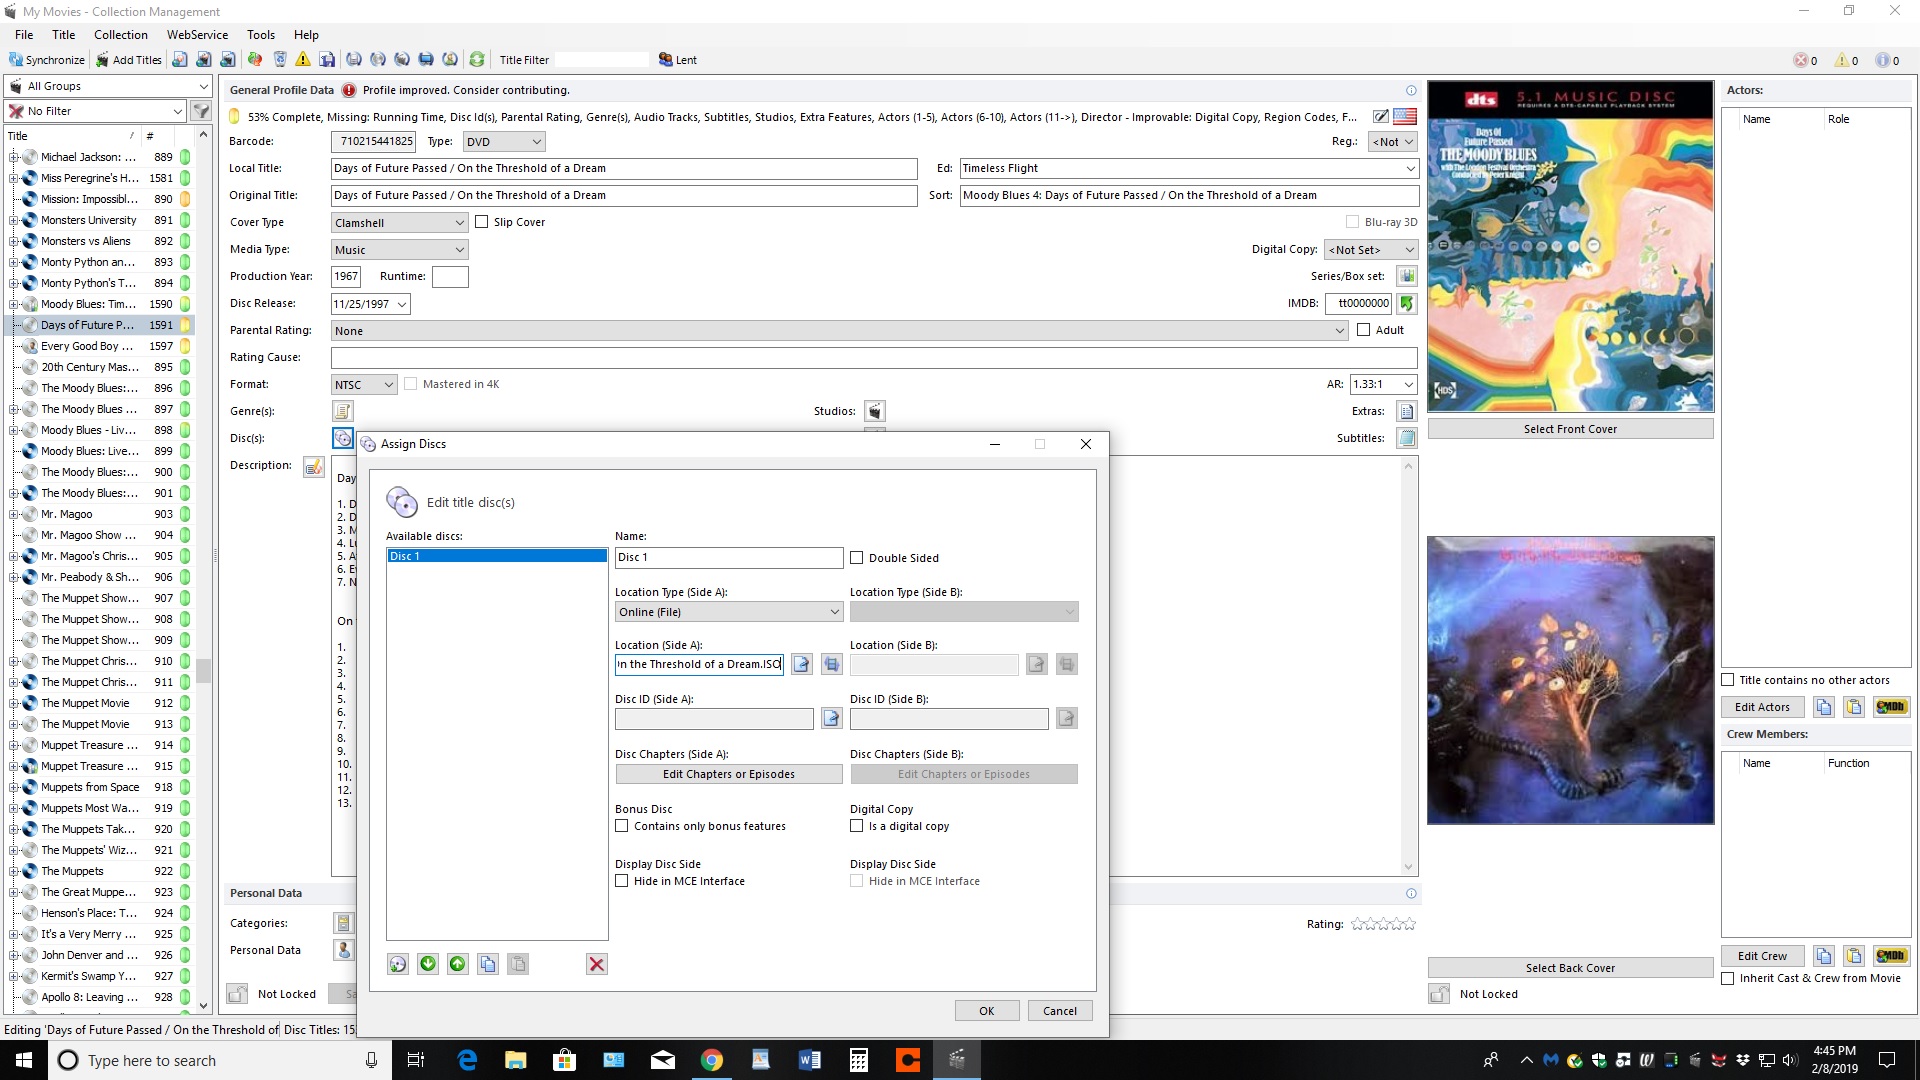The image size is (1920, 1080).
Task: Open the Studios editor icon
Action: 875,411
